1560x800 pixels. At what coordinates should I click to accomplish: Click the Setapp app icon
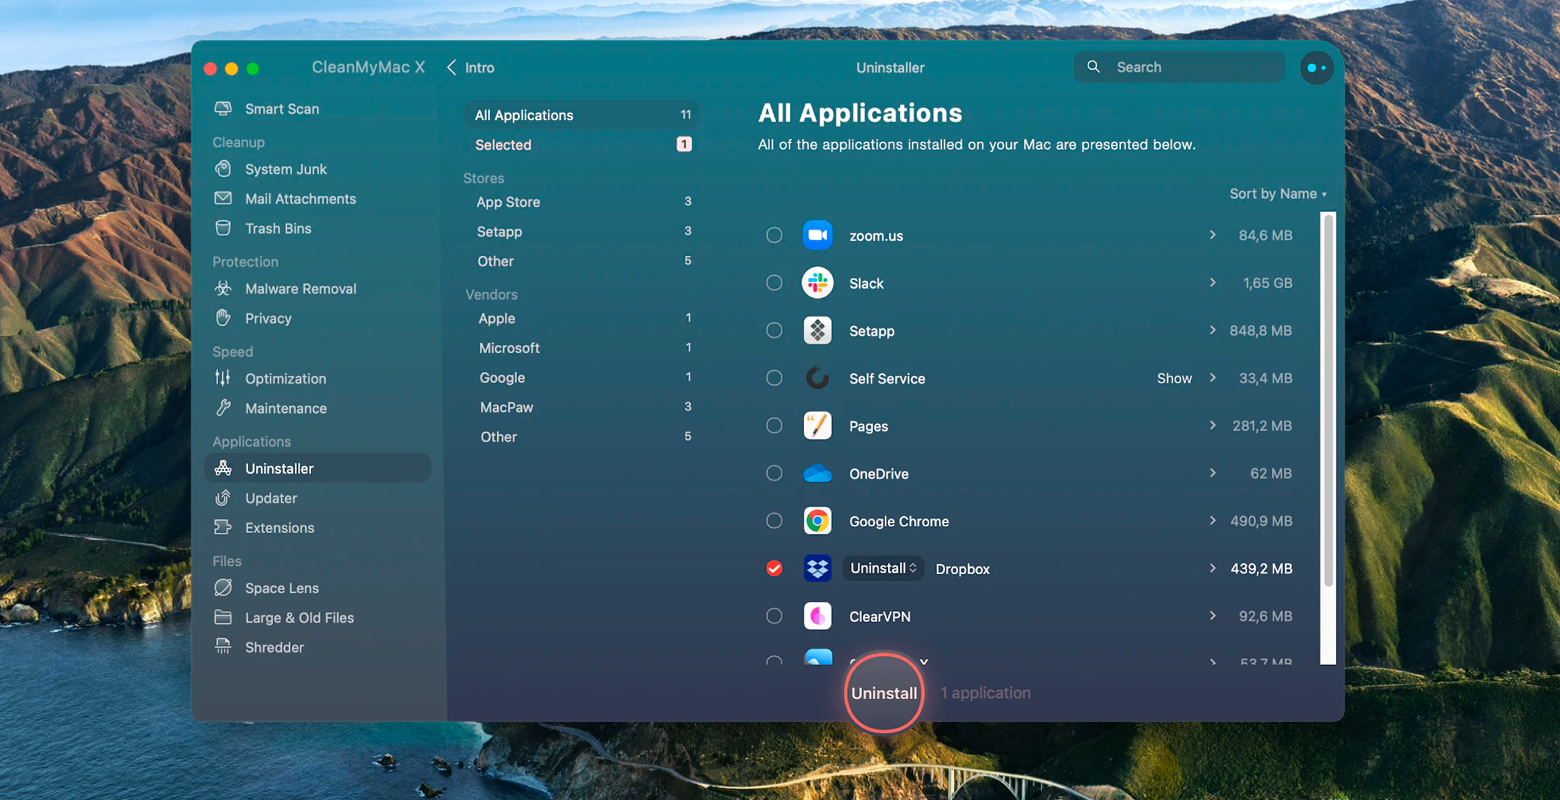click(x=817, y=330)
